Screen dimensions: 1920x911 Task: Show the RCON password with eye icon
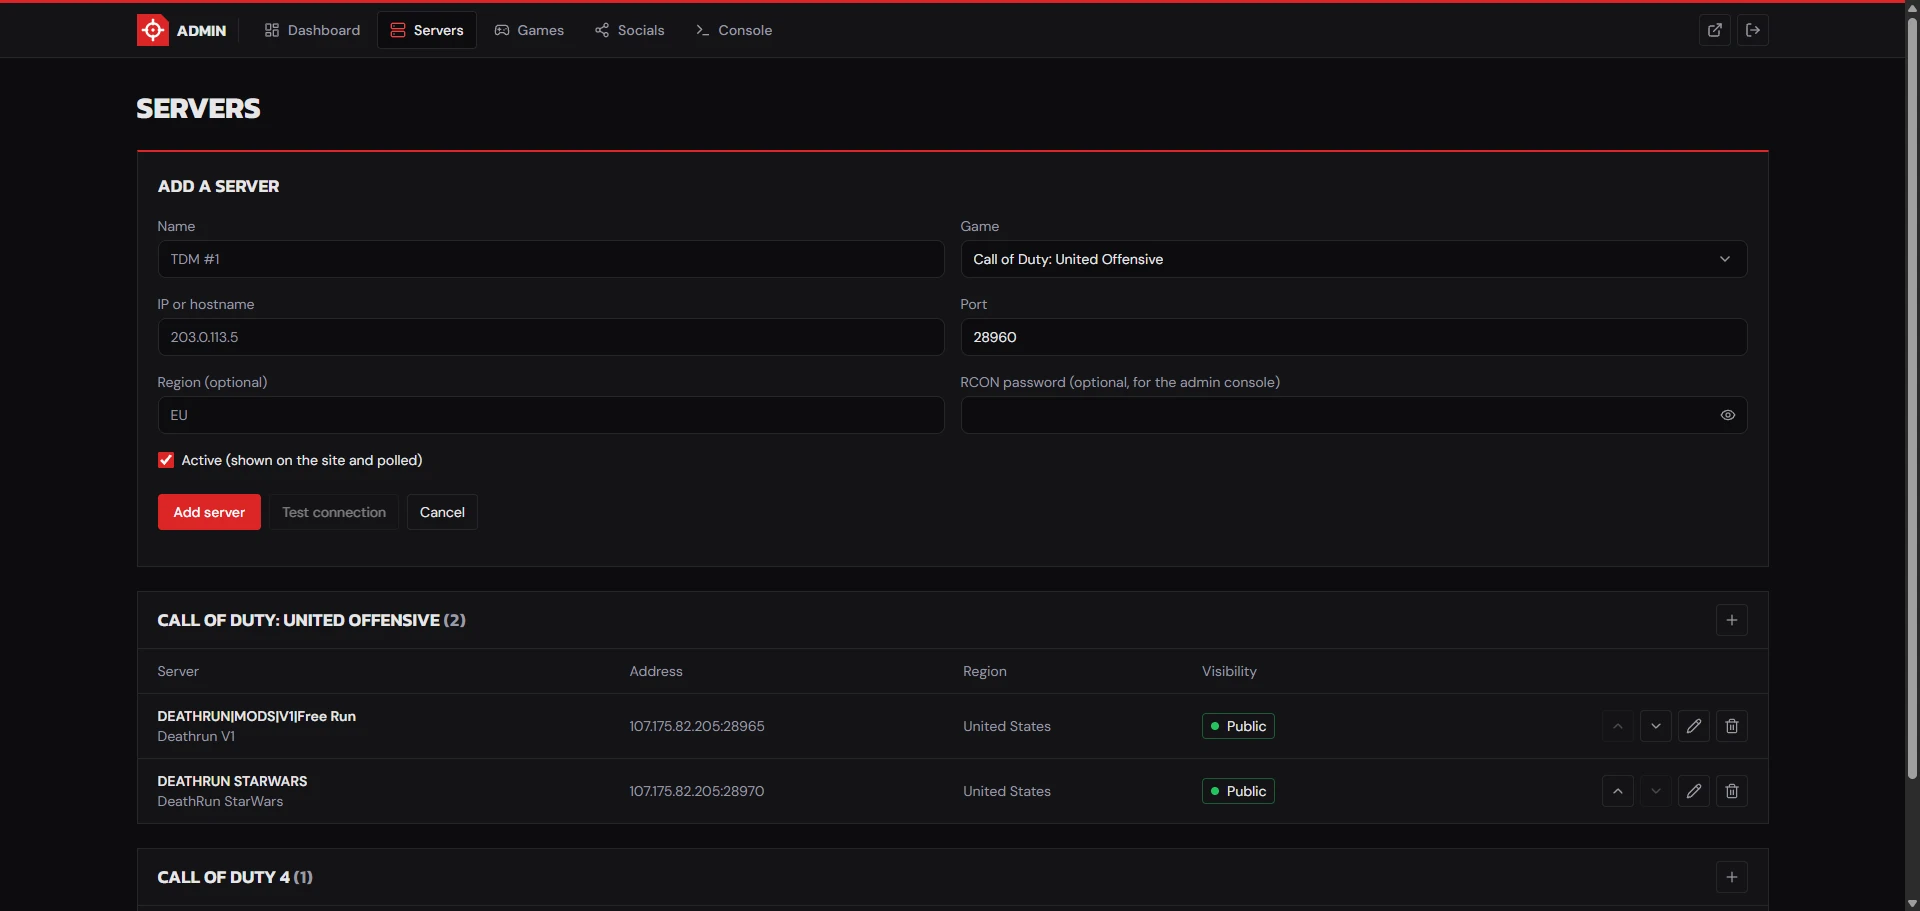coord(1728,415)
